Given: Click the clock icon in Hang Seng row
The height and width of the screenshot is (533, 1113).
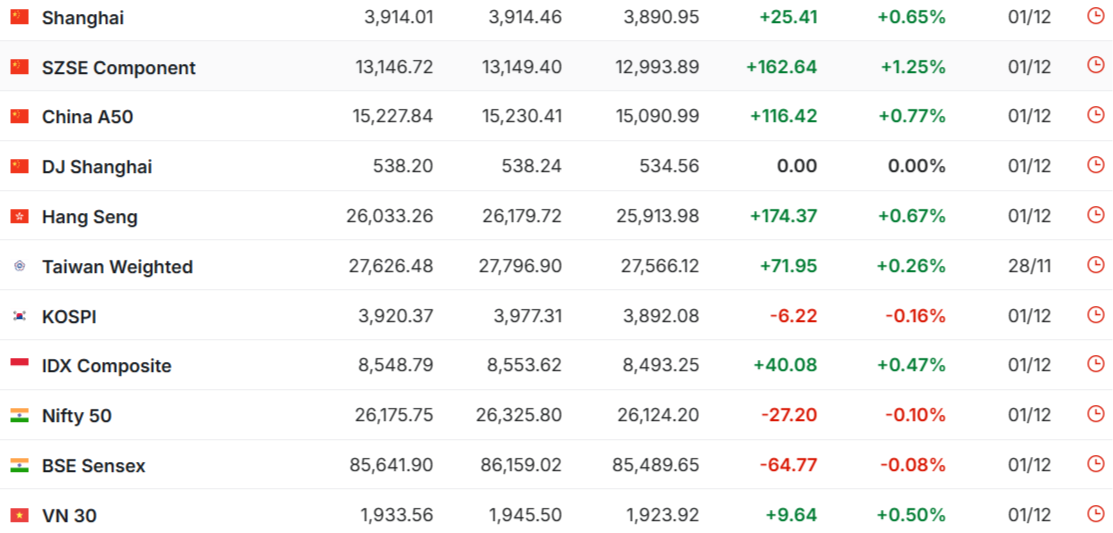Looking at the screenshot, I should pos(1095,215).
